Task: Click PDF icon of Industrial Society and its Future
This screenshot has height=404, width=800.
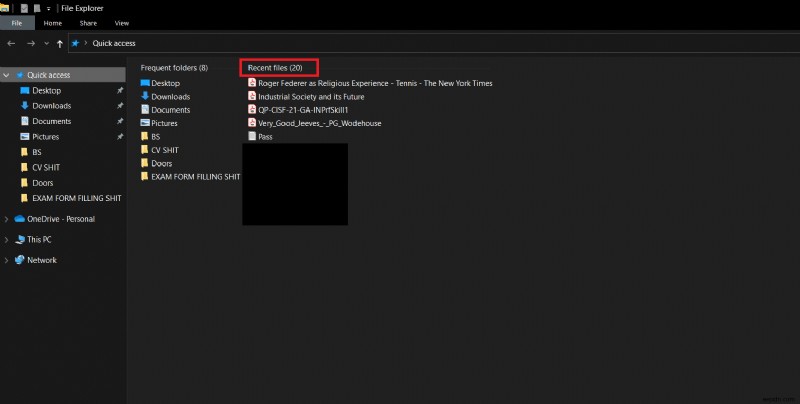Action: pyautogui.click(x=252, y=96)
